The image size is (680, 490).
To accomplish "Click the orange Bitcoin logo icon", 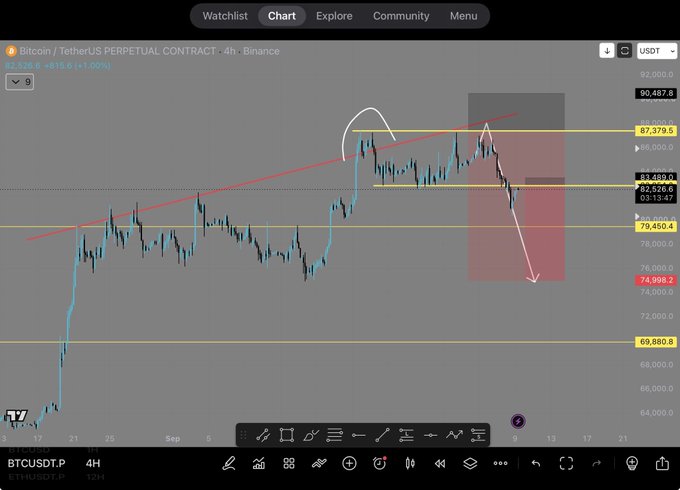I will [x=11, y=51].
